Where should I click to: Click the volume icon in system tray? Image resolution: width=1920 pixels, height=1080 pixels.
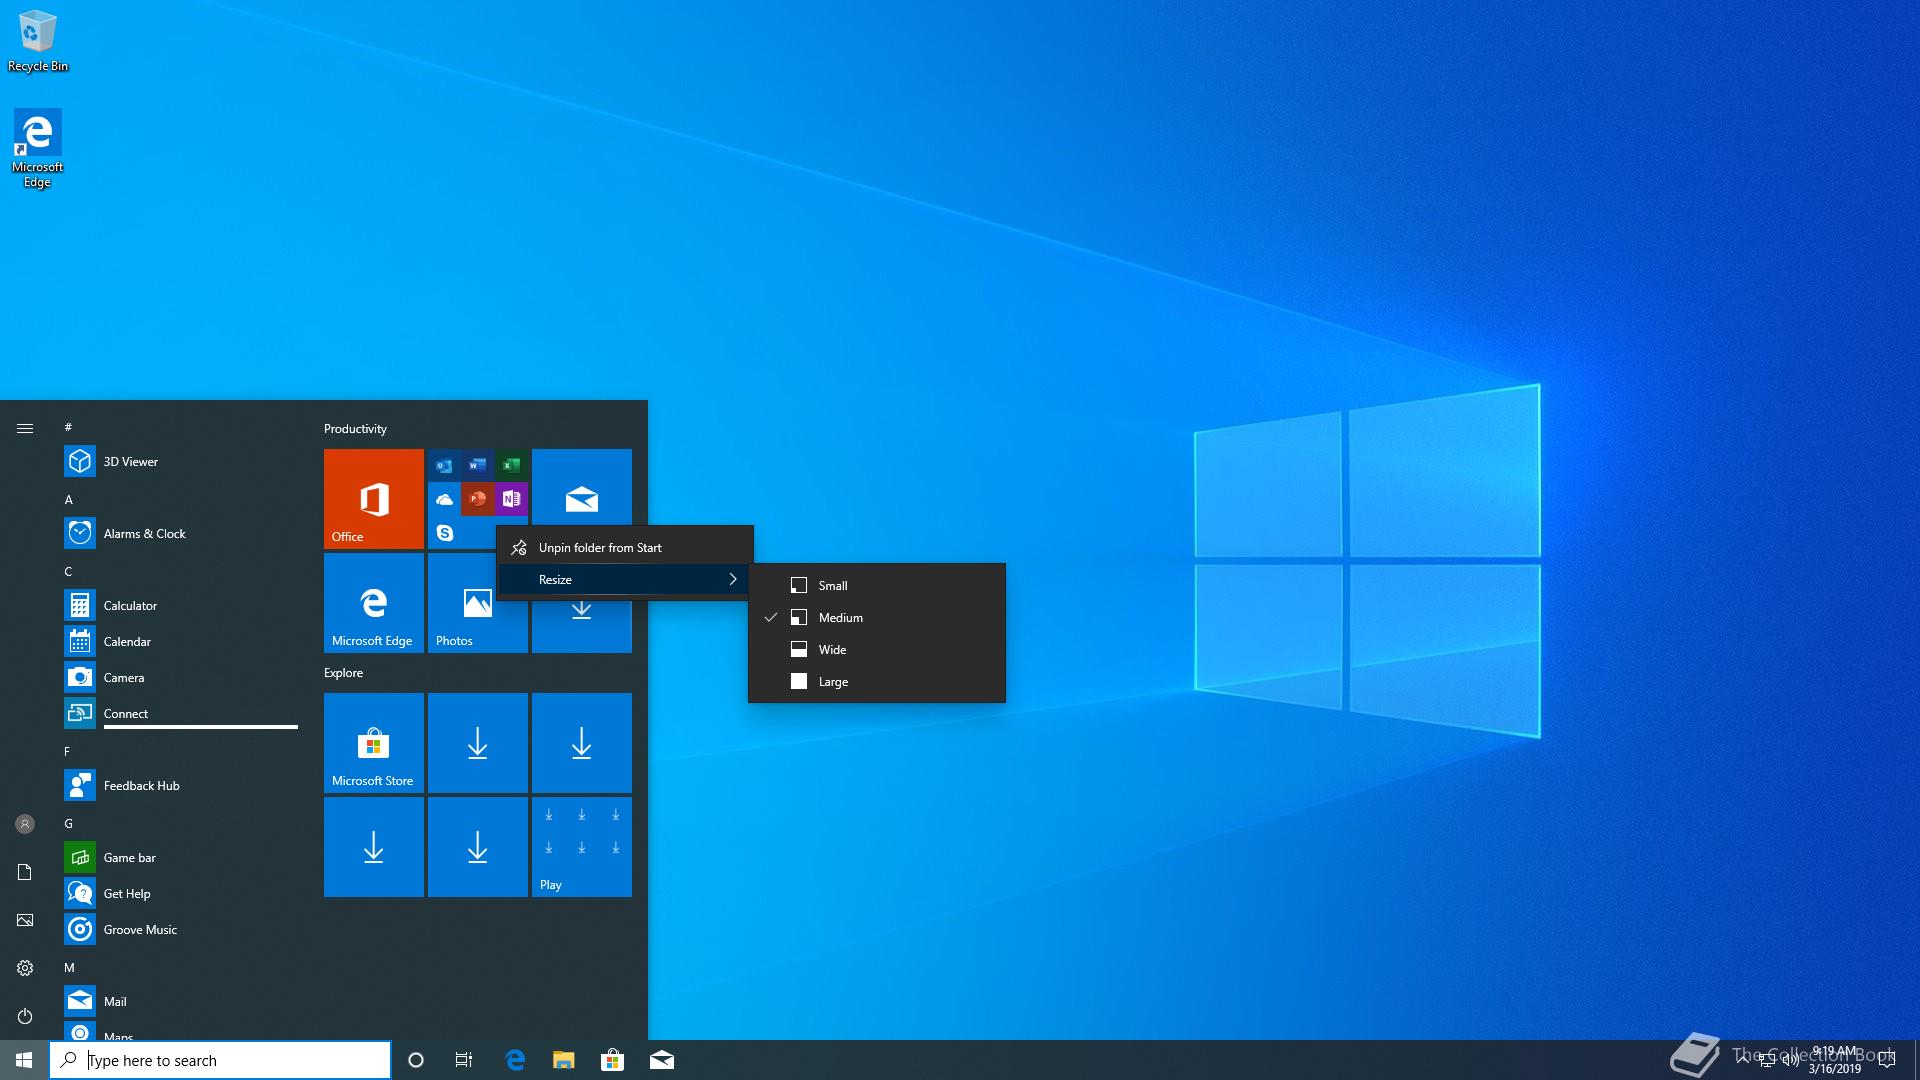click(x=1790, y=1060)
